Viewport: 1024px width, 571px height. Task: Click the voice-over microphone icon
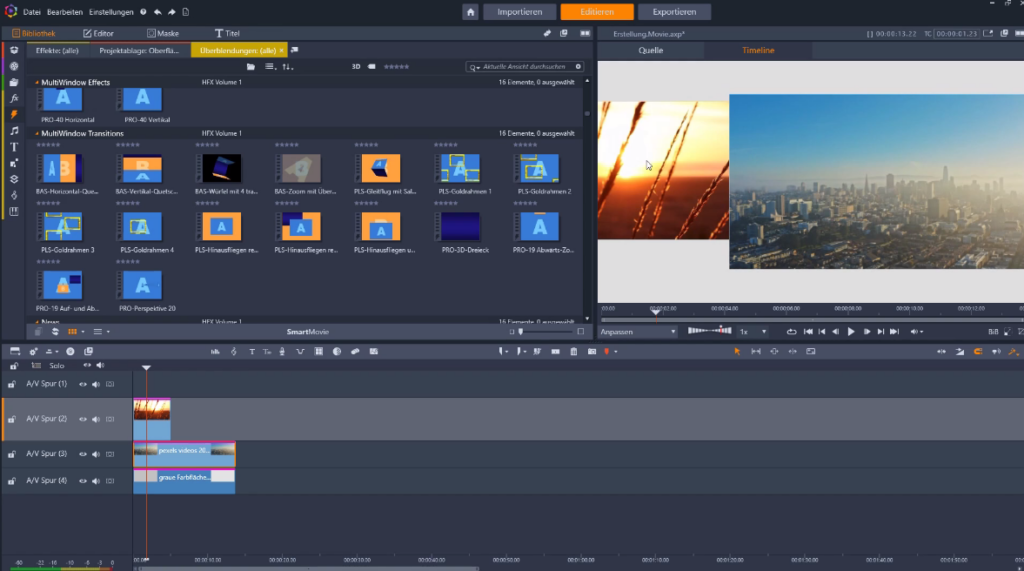[x=282, y=351]
